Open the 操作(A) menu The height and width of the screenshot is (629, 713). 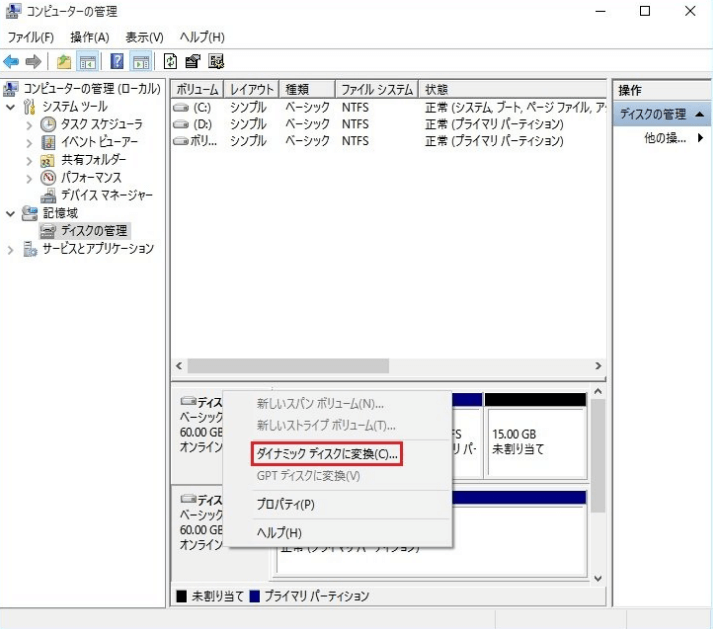click(x=90, y=37)
